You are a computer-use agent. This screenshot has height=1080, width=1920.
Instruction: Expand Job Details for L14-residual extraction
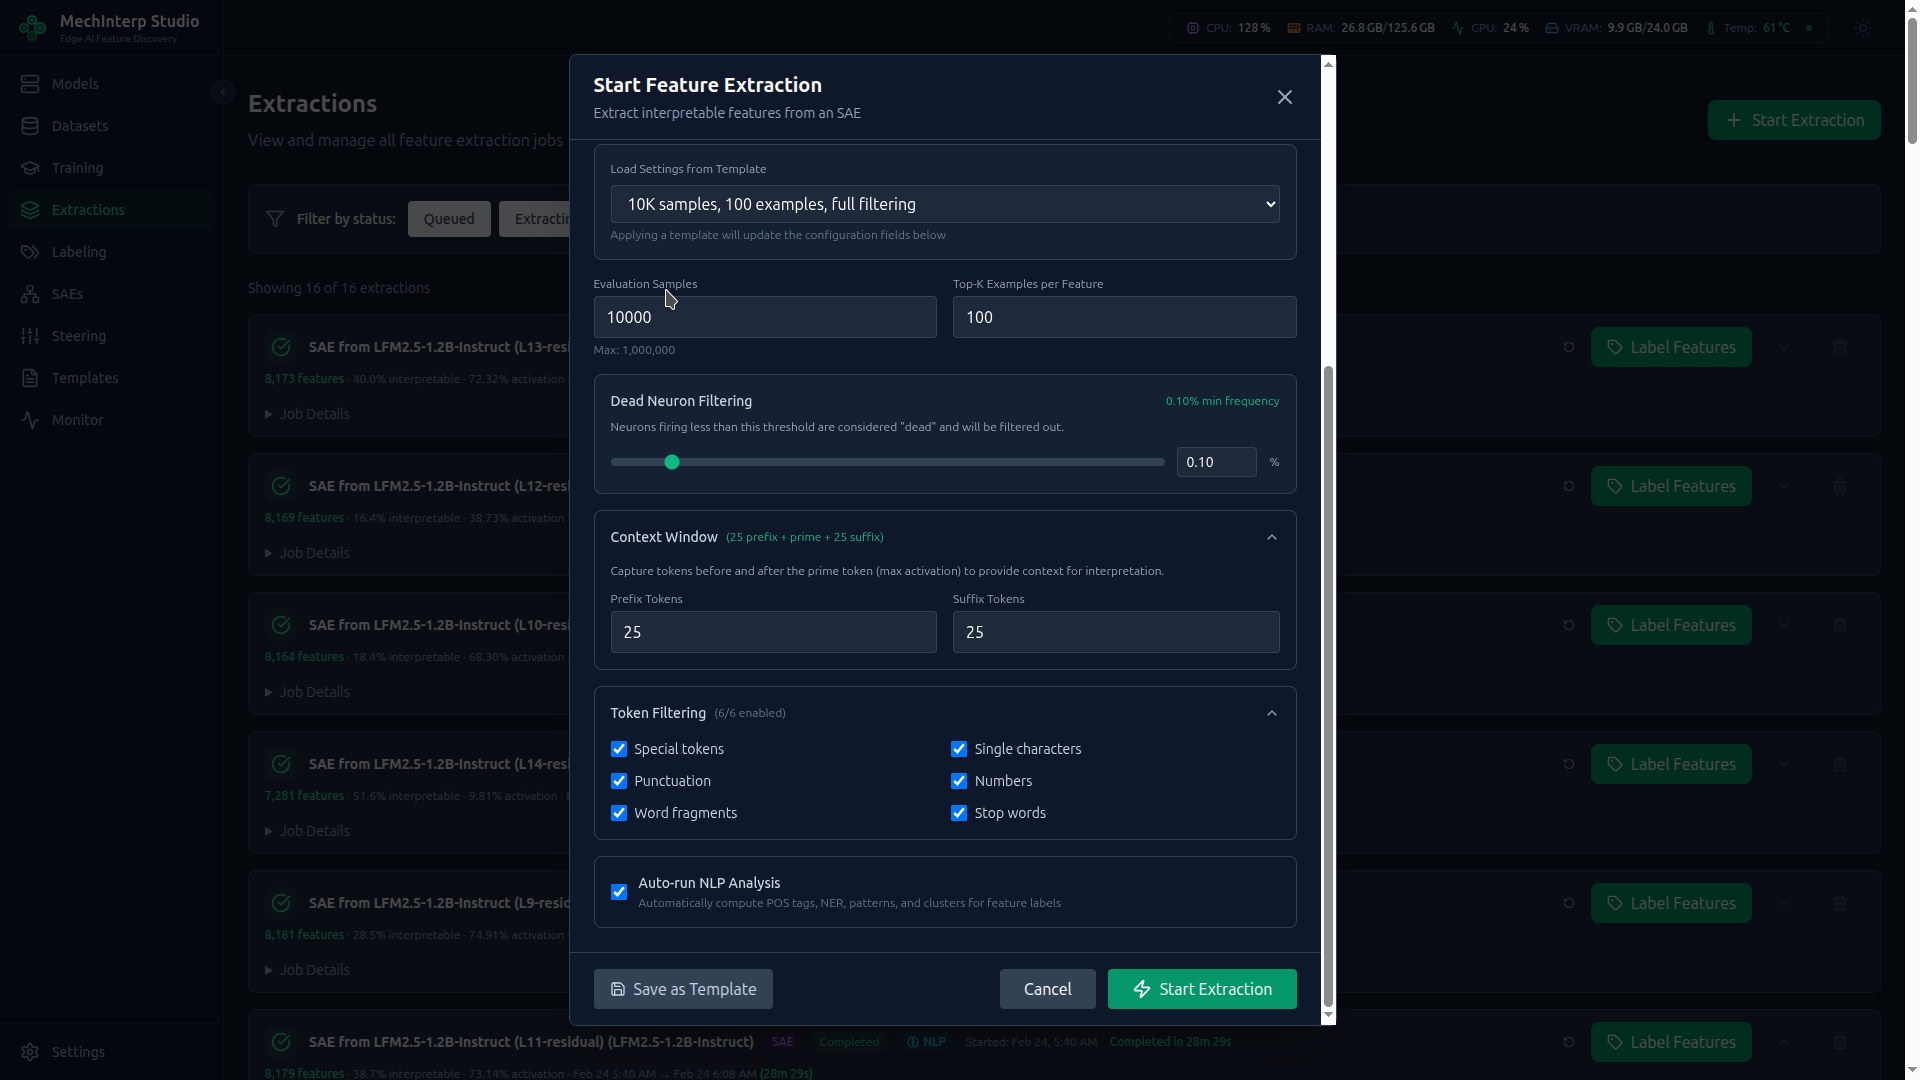(307, 831)
